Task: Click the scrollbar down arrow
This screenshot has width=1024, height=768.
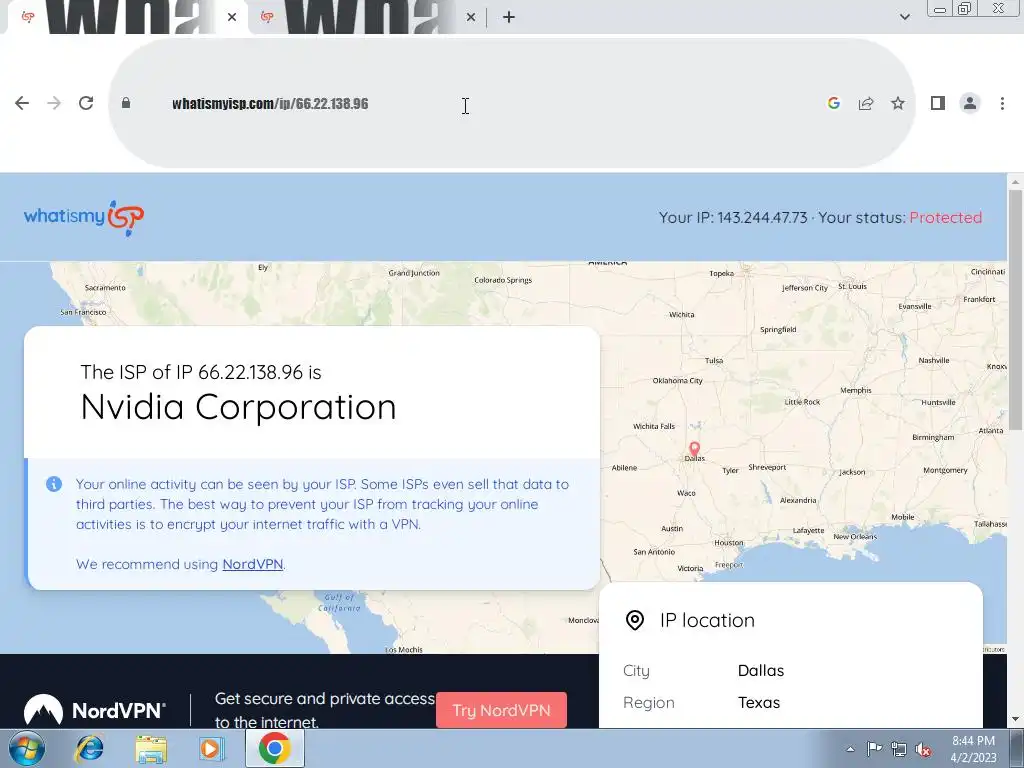Action: pyautogui.click(x=1015, y=720)
